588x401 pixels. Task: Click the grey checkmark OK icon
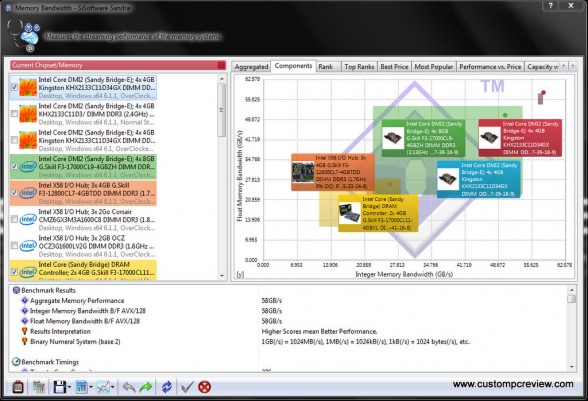187,387
